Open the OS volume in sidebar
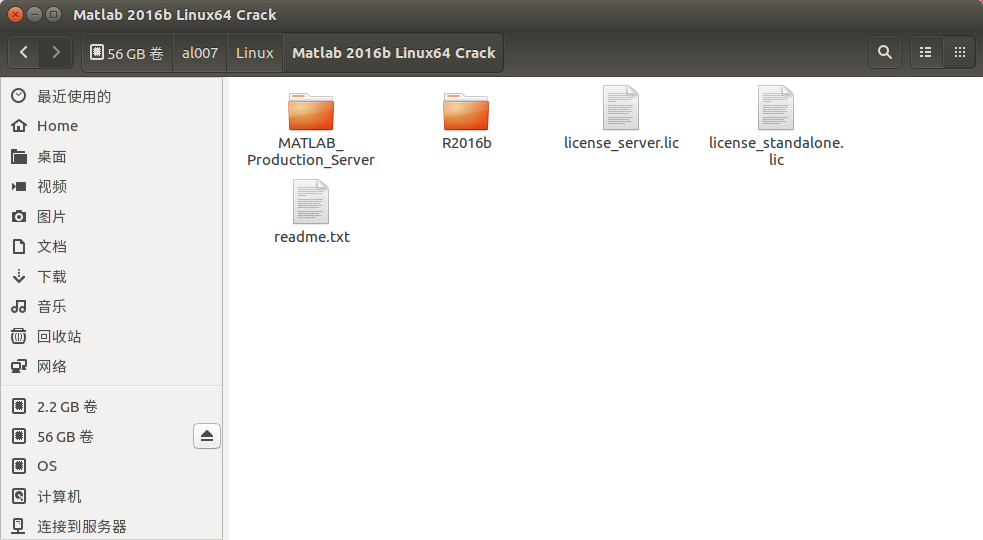The width and height of the screenshot is (983, 540). point(112,466)
